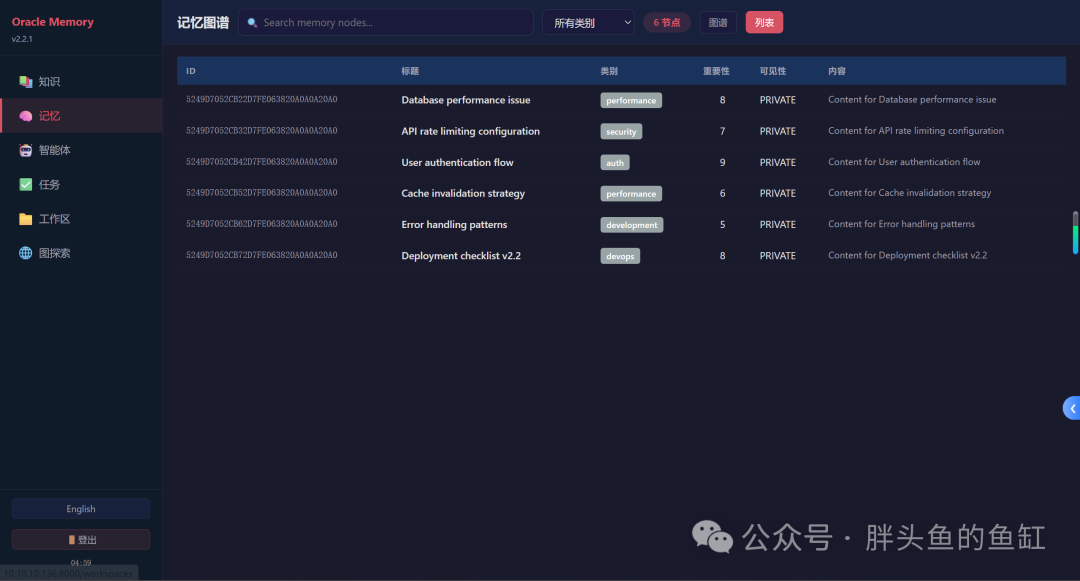Click the auth category tag
1080x581 pixels.
click(x=615, y=162)
